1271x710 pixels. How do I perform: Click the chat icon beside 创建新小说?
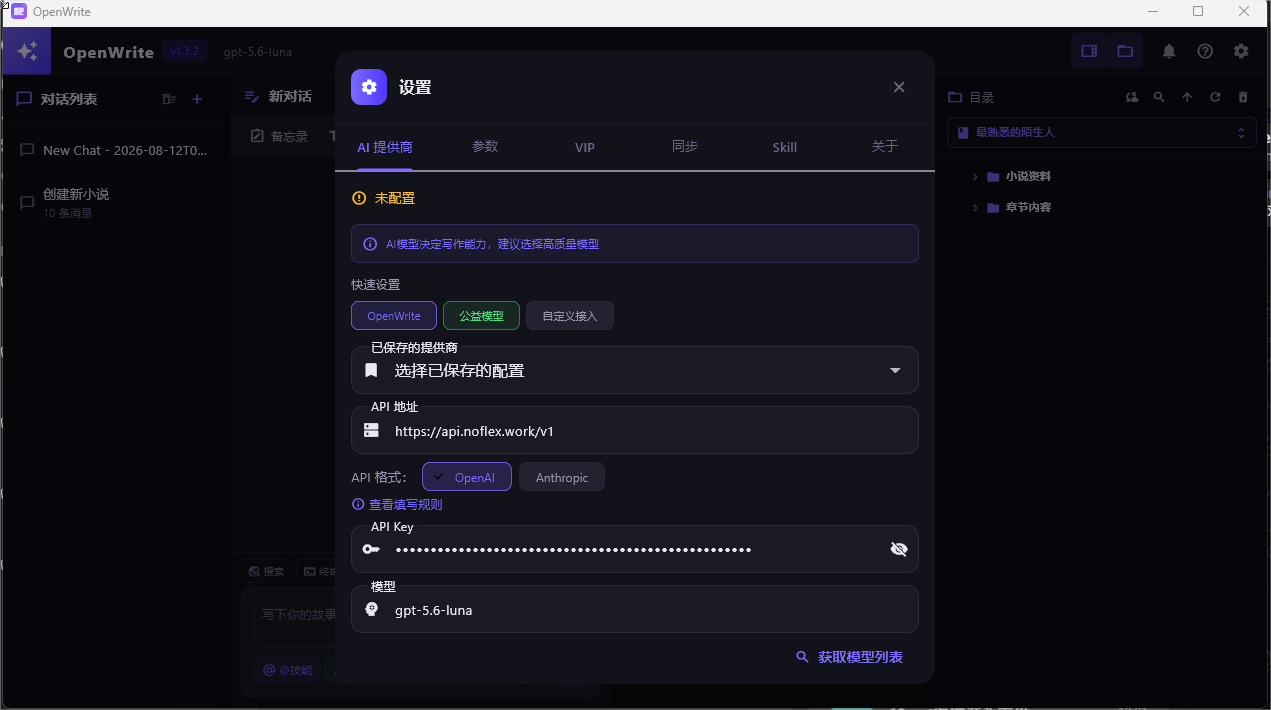pos(27,202)
